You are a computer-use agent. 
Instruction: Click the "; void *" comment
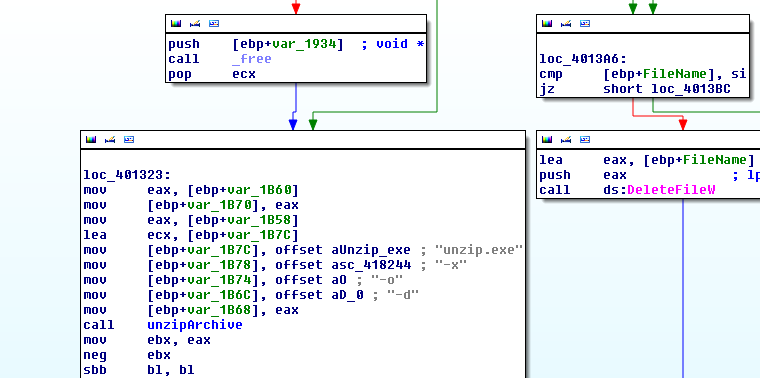(x=393, y=44)
